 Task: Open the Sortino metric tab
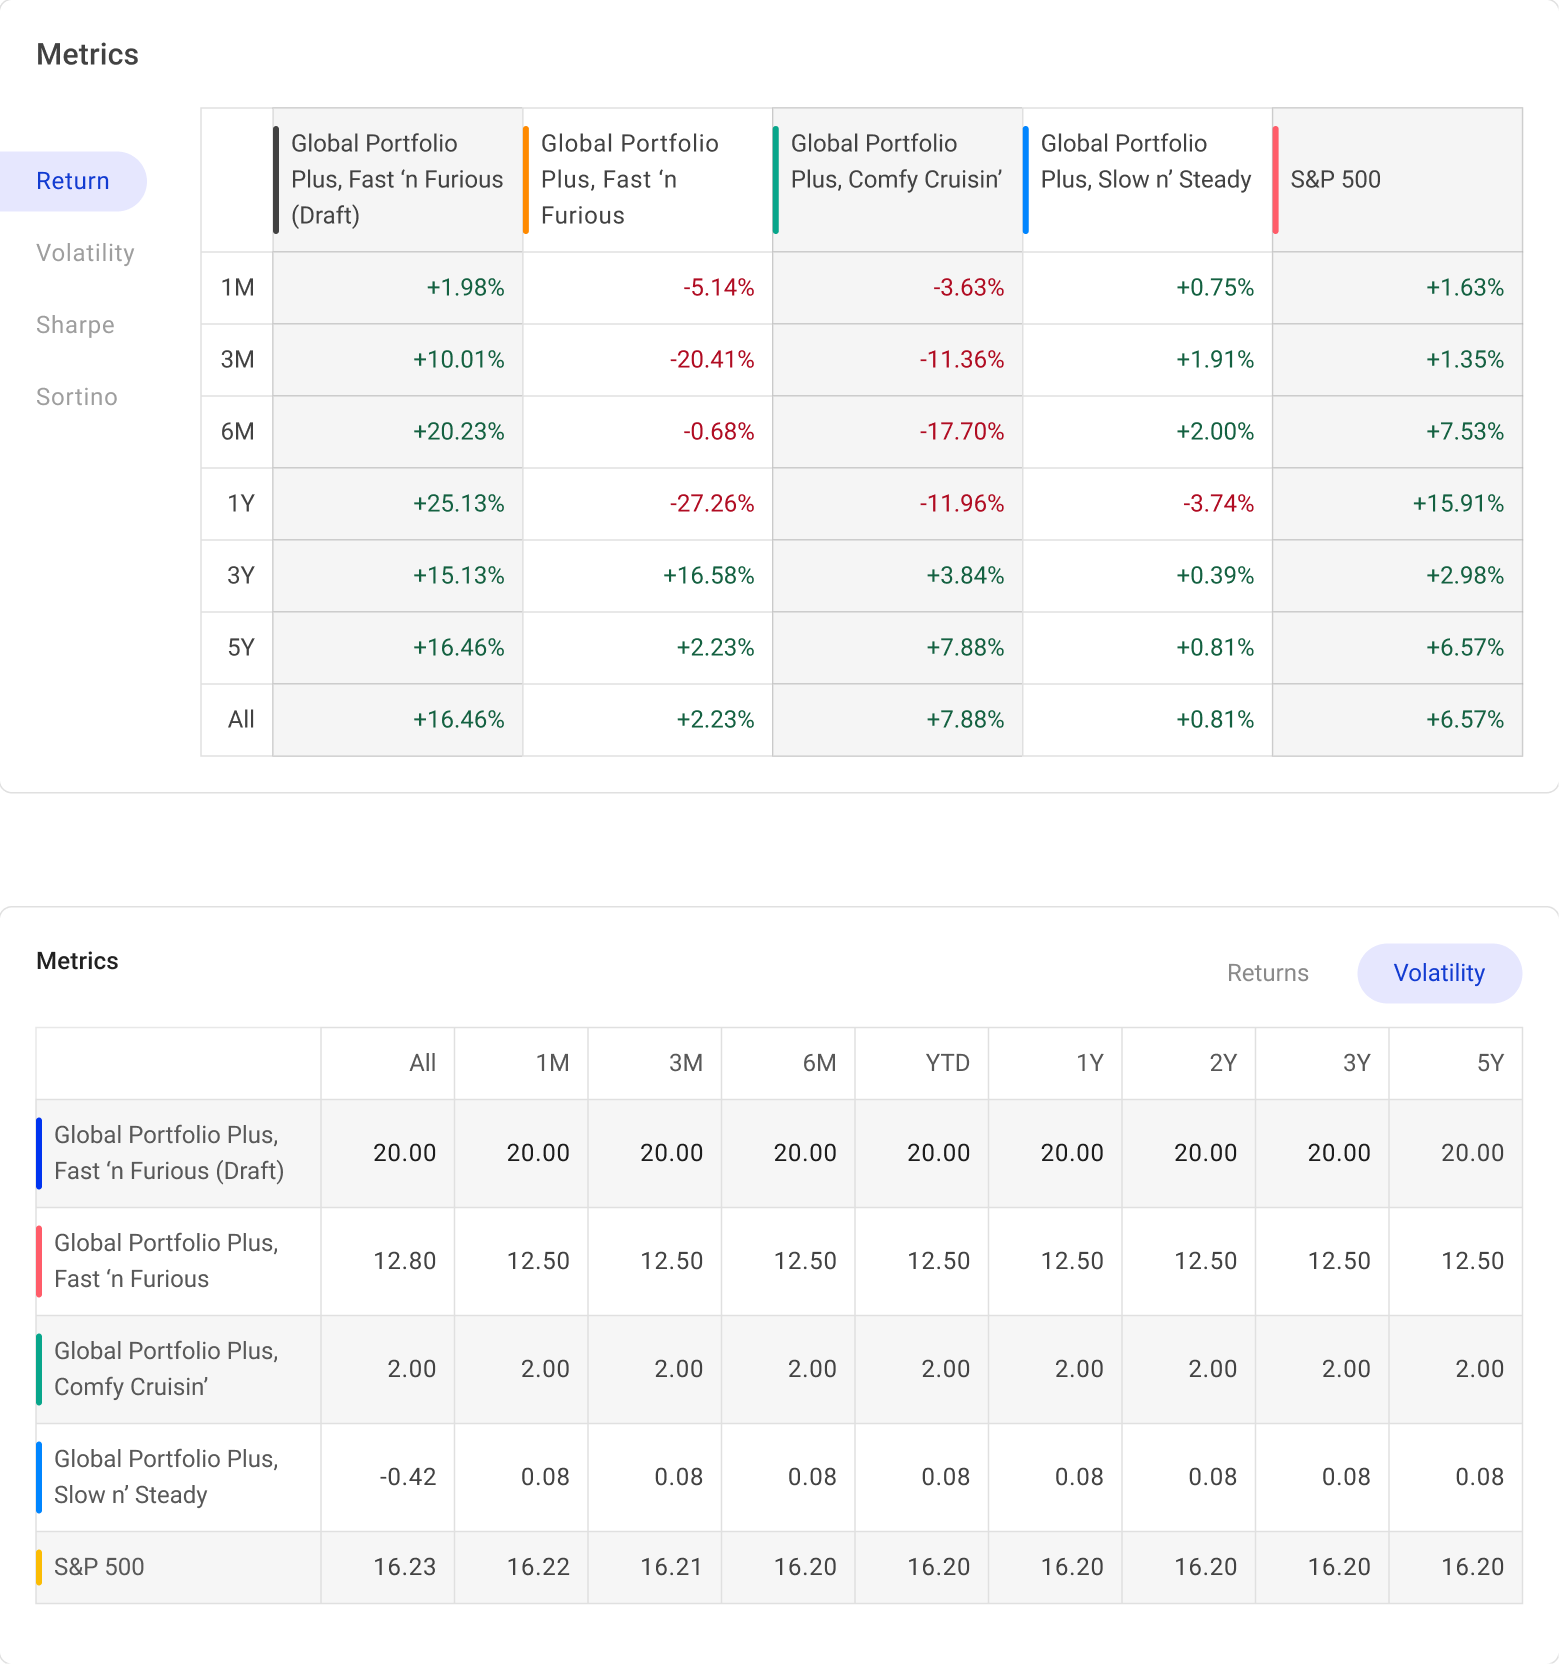click(76, 397)
